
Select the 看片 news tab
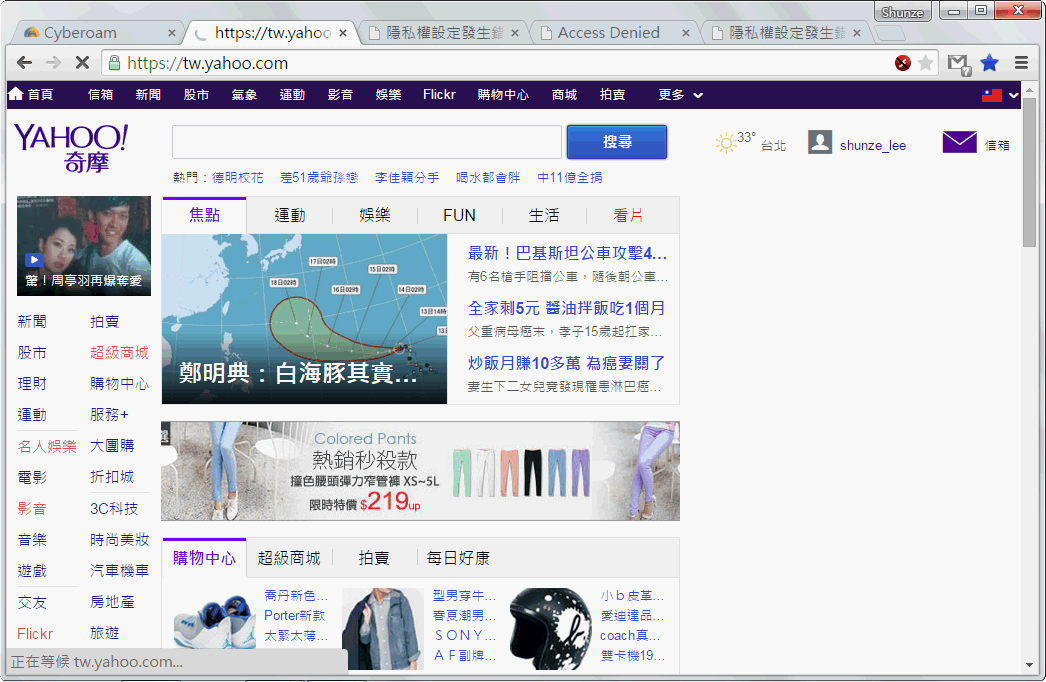(x=628, y=215)
